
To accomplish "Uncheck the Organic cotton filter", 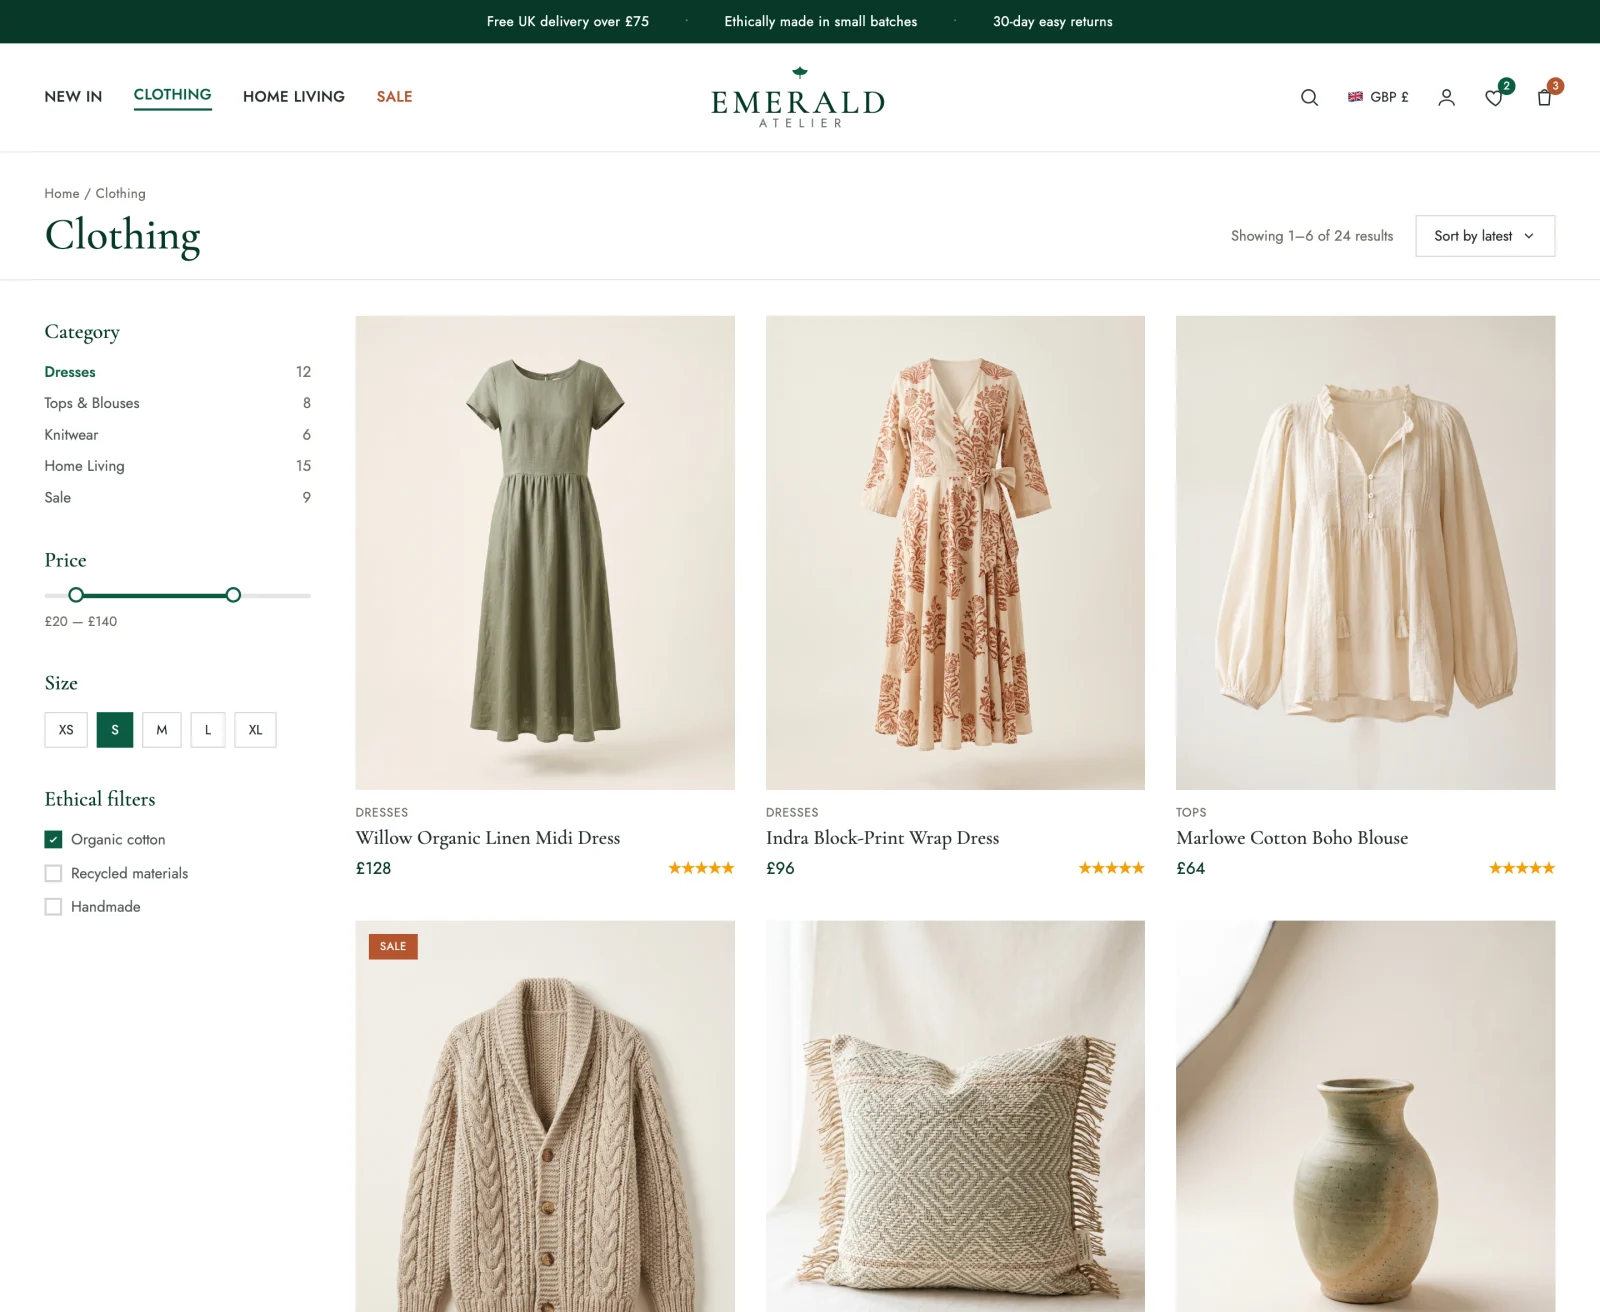I will coord(53,839).
